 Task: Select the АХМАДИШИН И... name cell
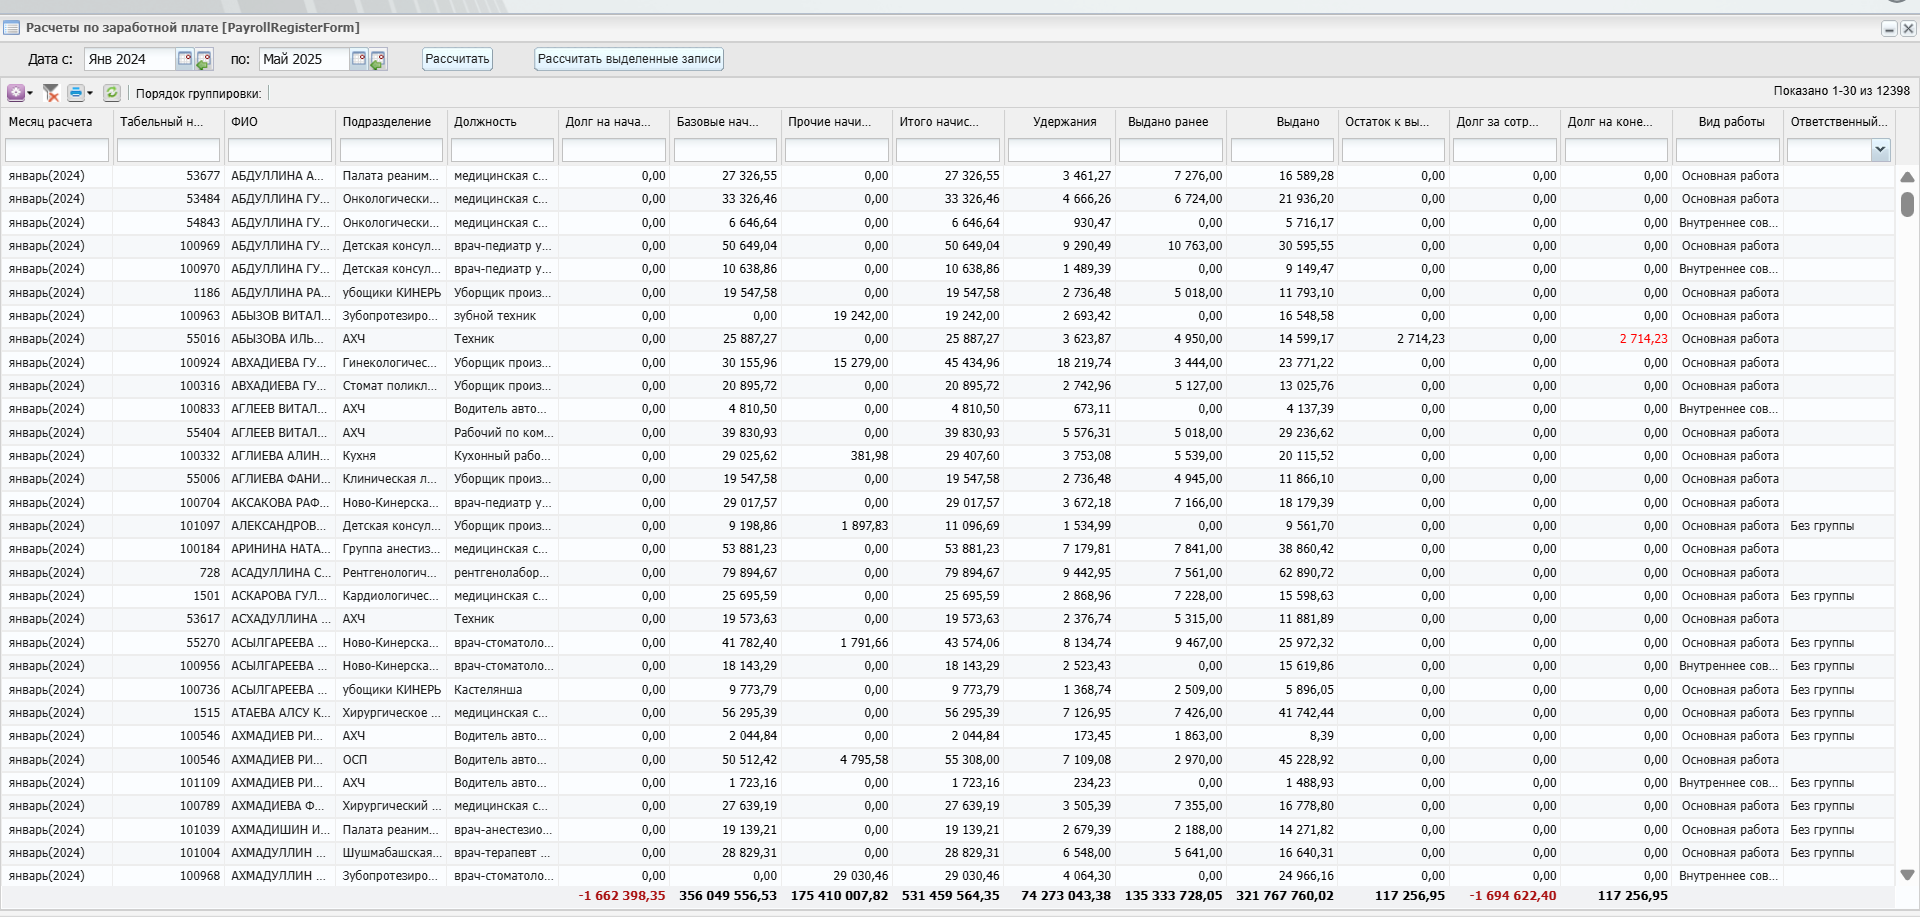[x=280, y=830]
